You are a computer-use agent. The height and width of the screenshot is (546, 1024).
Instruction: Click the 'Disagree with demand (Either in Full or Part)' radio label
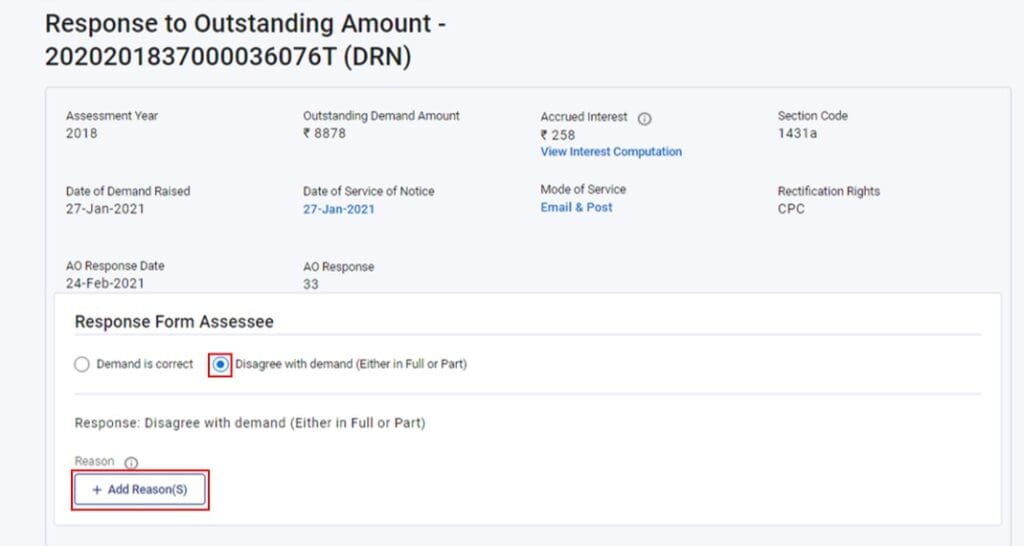pos(351,364)
